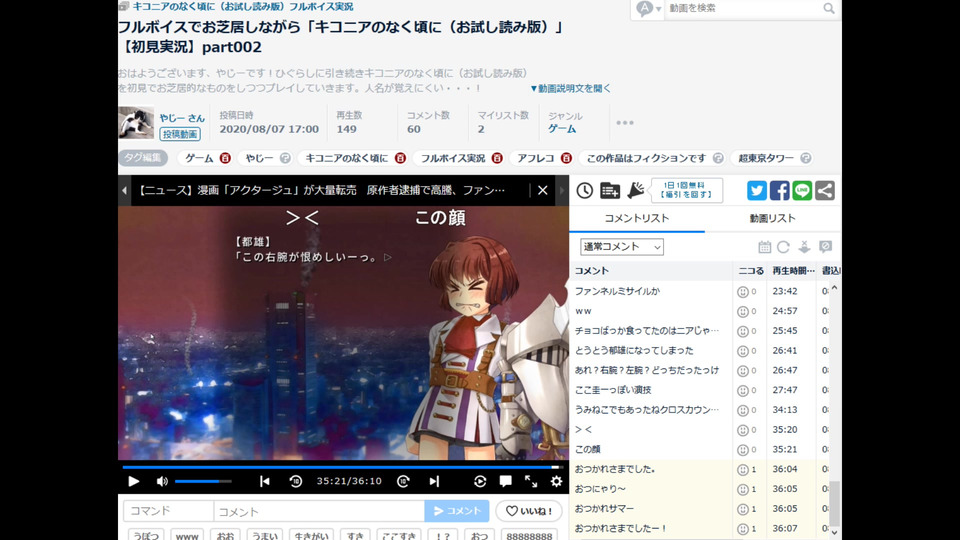Open the キコニアのなく頃に tag
This screenshot has height=540, width=960.
347,158
